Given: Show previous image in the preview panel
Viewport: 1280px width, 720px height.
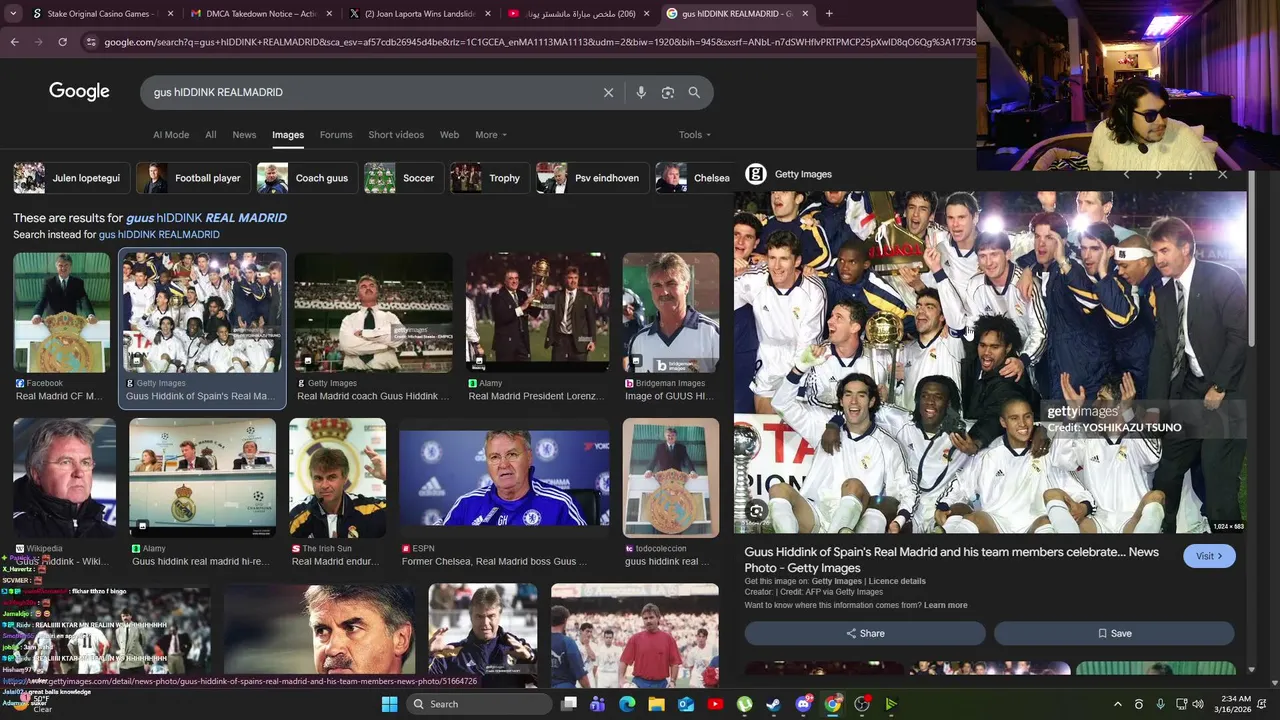Looking at the screenshot, I should (x=1127, y=174).
